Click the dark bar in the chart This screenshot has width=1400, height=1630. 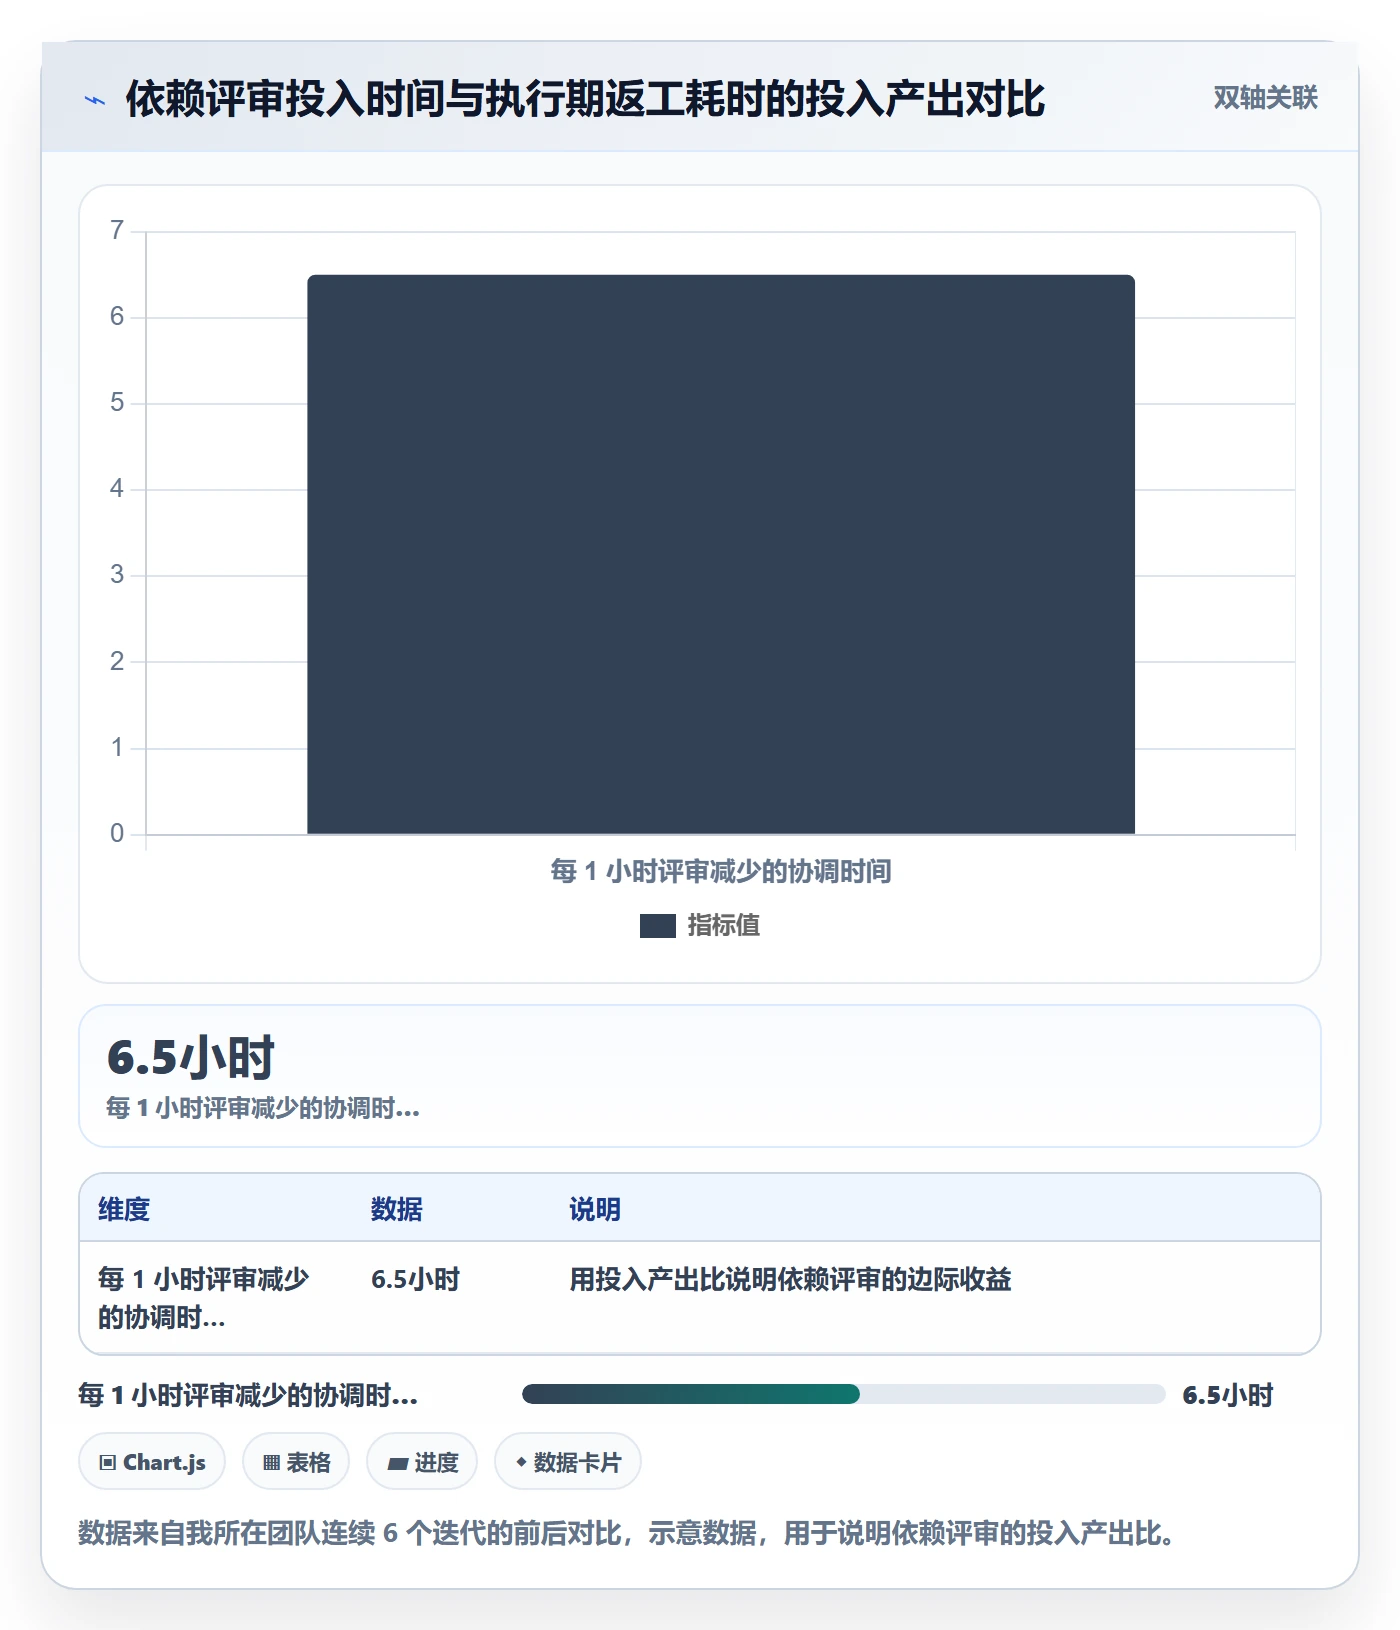click(x=721, y=554)
